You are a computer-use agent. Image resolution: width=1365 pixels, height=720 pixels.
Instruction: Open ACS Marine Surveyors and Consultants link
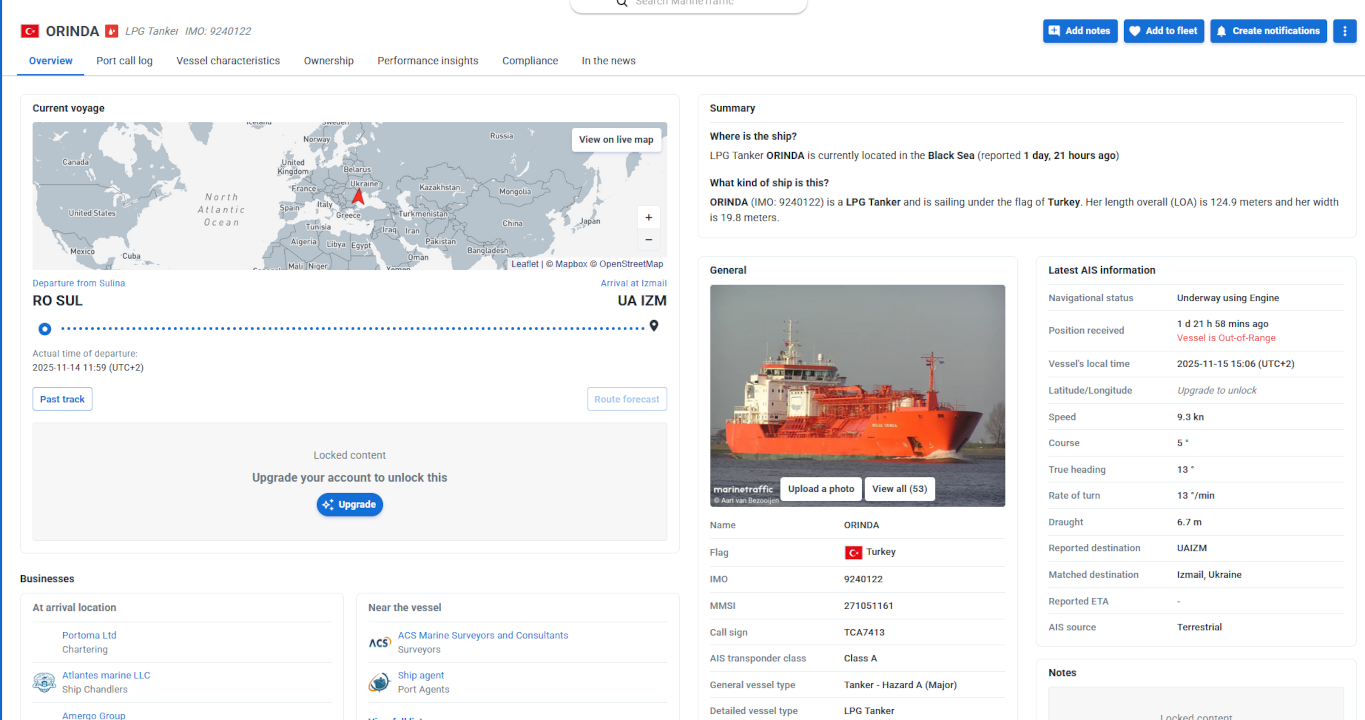[x=483, y=635]
